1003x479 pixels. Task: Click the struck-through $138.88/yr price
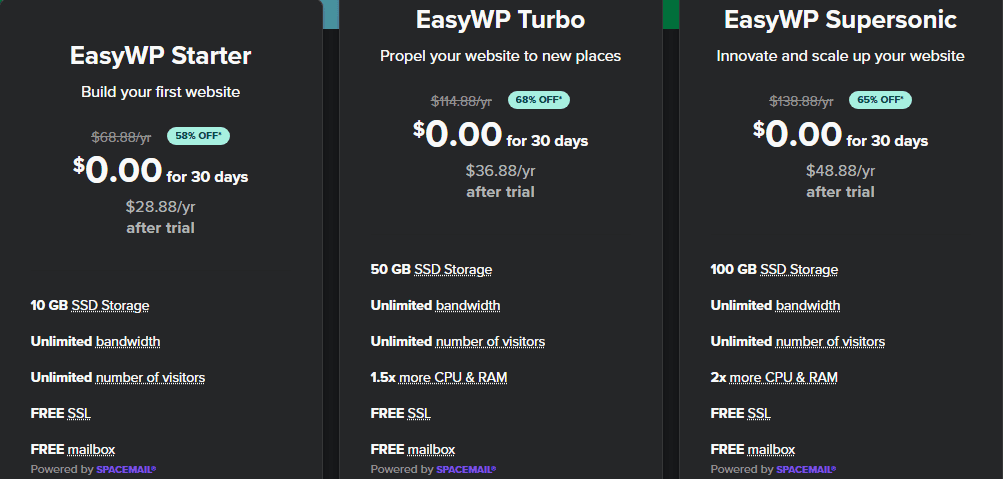pyautogui.click(x=802, y=101)
